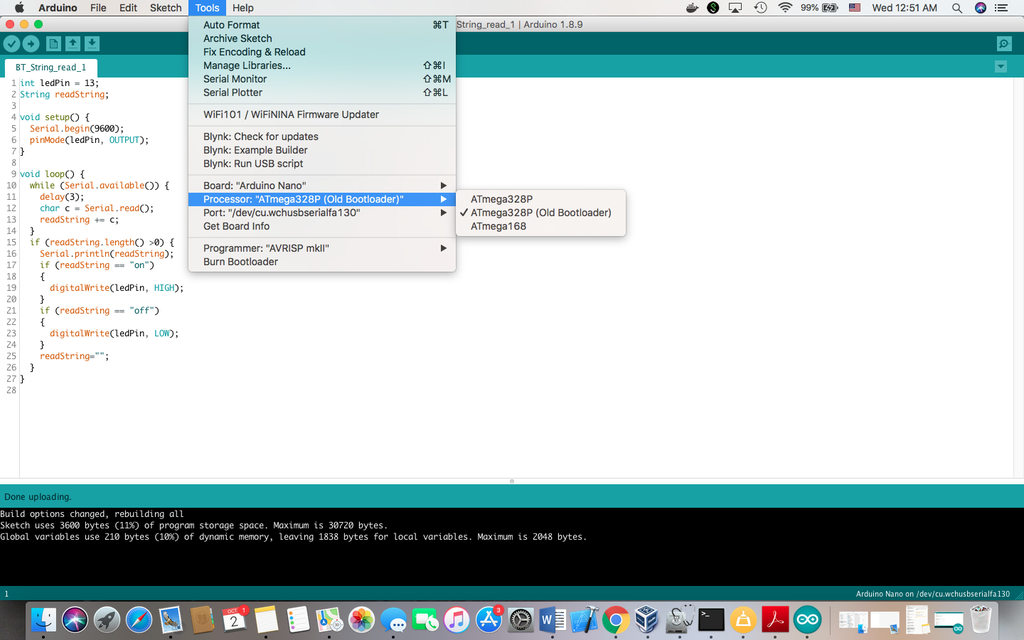Image resolution: width=1024 pixels, height=640 pixels.
Task: Launch WiFi101 / WiFiNINA Firmware Updater
Action: 322,114
